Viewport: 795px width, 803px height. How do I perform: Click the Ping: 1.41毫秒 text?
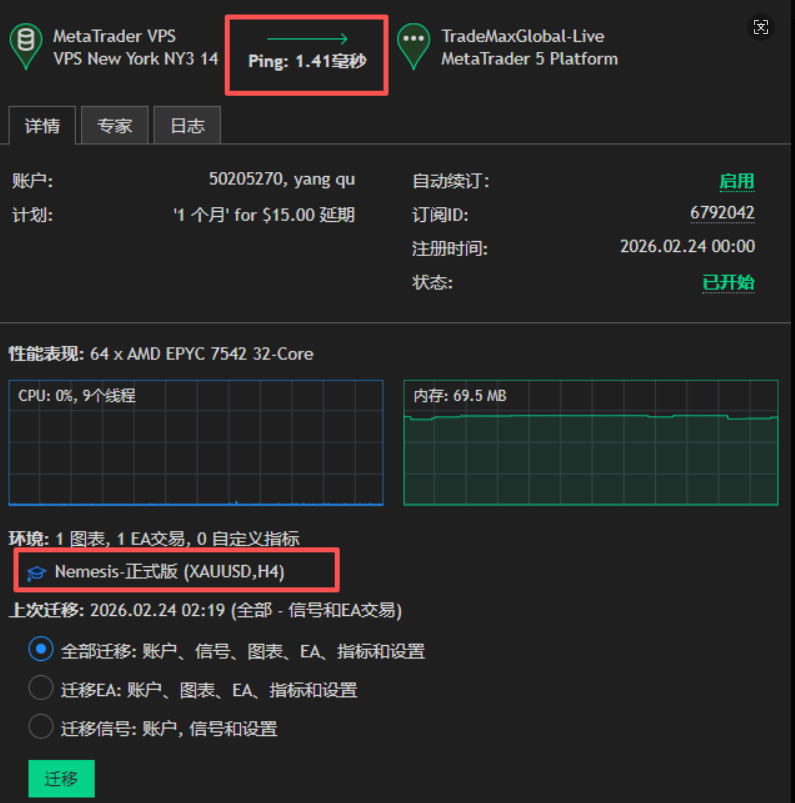pyautogui.click(x=307, y=61)
